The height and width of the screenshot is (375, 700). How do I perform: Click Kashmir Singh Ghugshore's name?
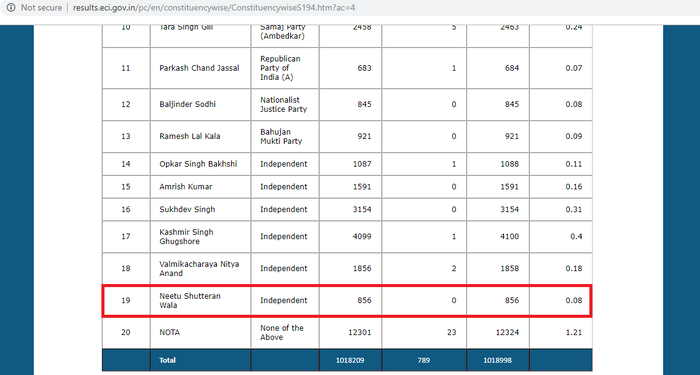(x=186, y=237)
